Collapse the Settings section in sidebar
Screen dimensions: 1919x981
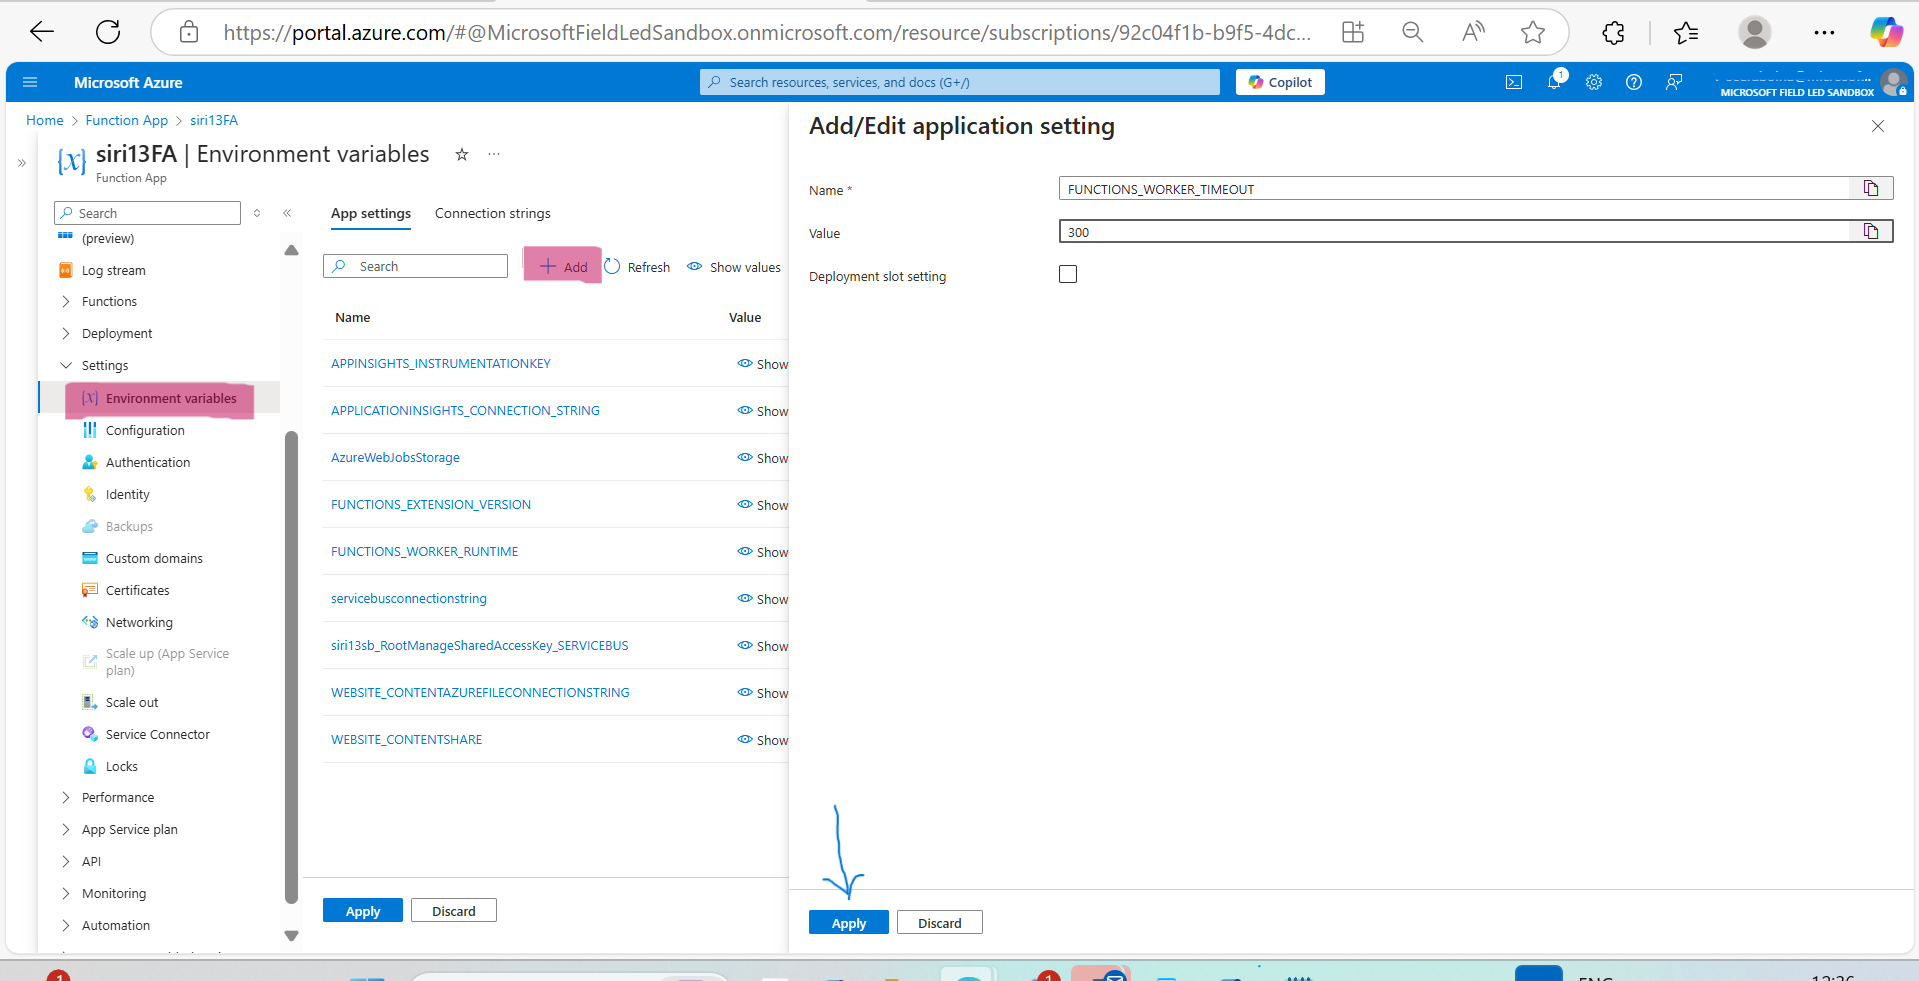point(66,365)
